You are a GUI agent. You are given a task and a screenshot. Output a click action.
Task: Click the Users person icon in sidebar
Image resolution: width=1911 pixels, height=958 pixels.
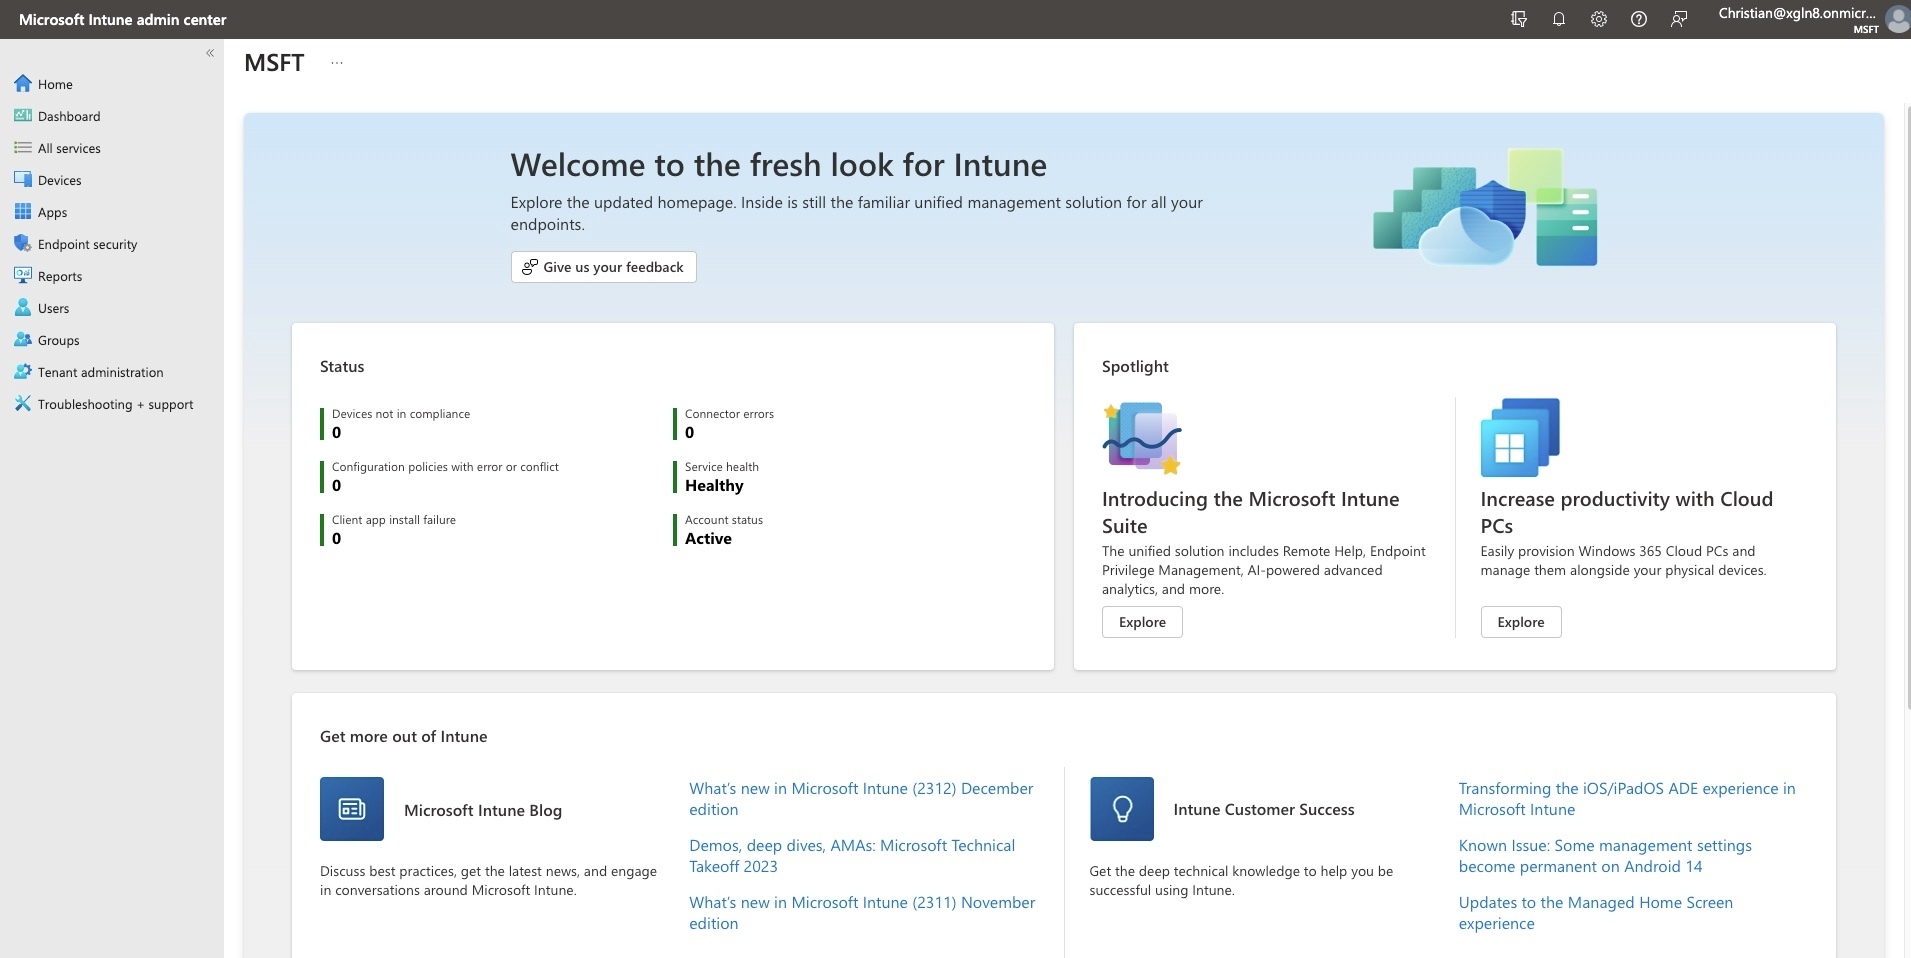pos(23,308)
